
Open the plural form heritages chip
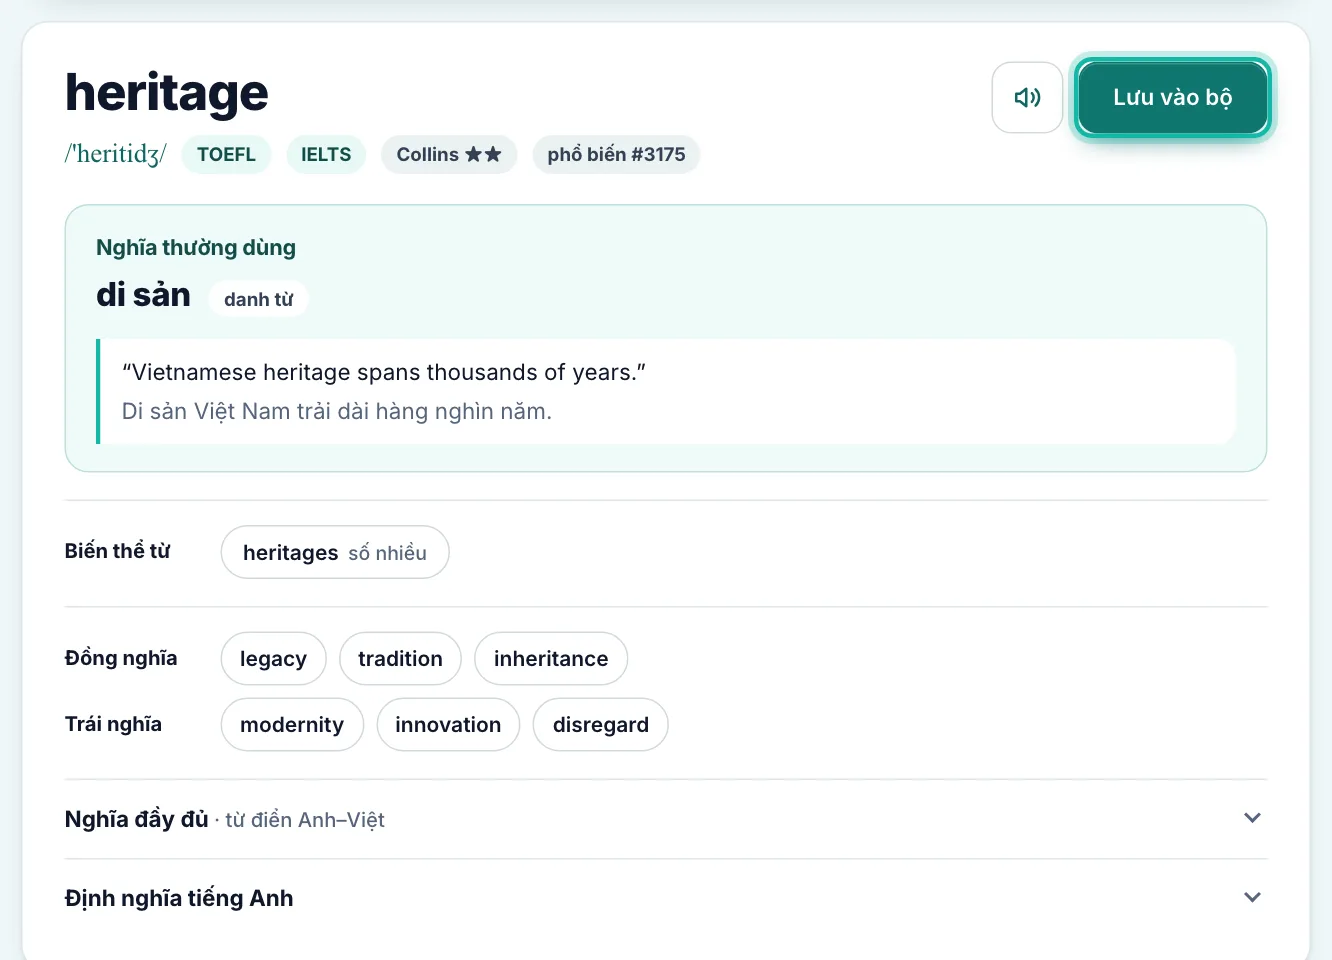[335, 552]
